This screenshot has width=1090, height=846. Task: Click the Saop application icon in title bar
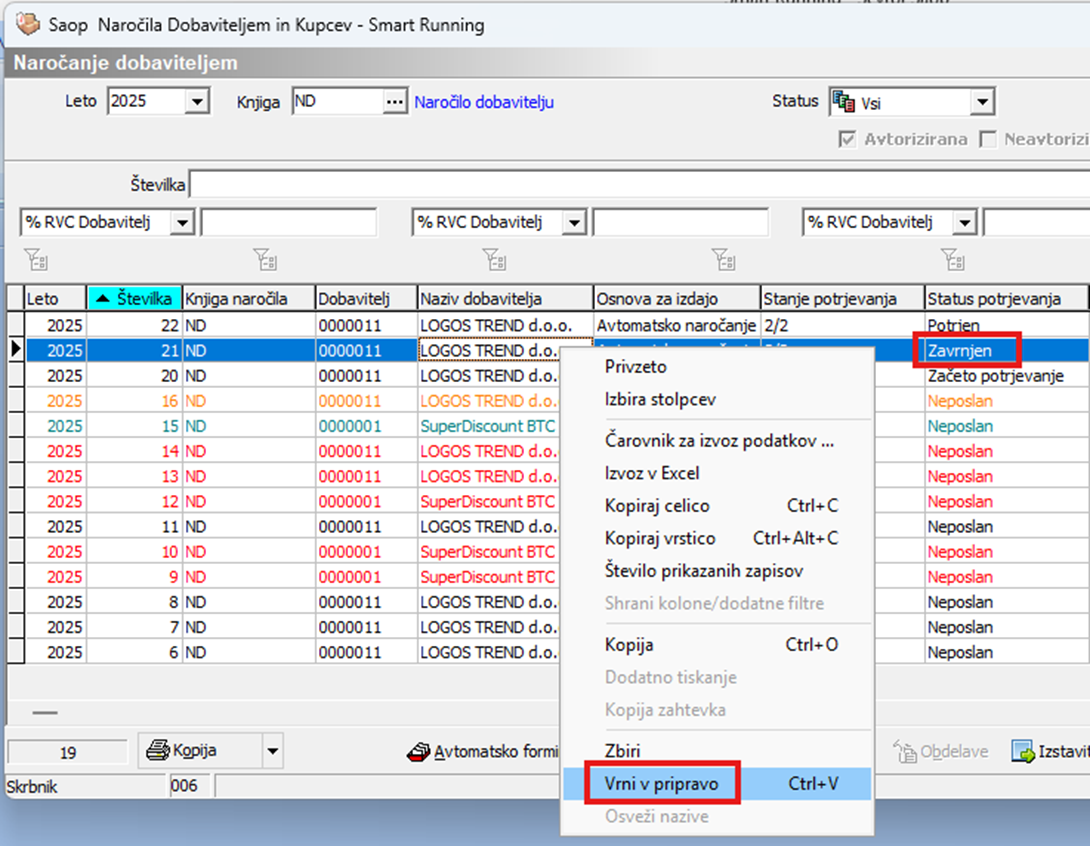(x=29, y=24)
